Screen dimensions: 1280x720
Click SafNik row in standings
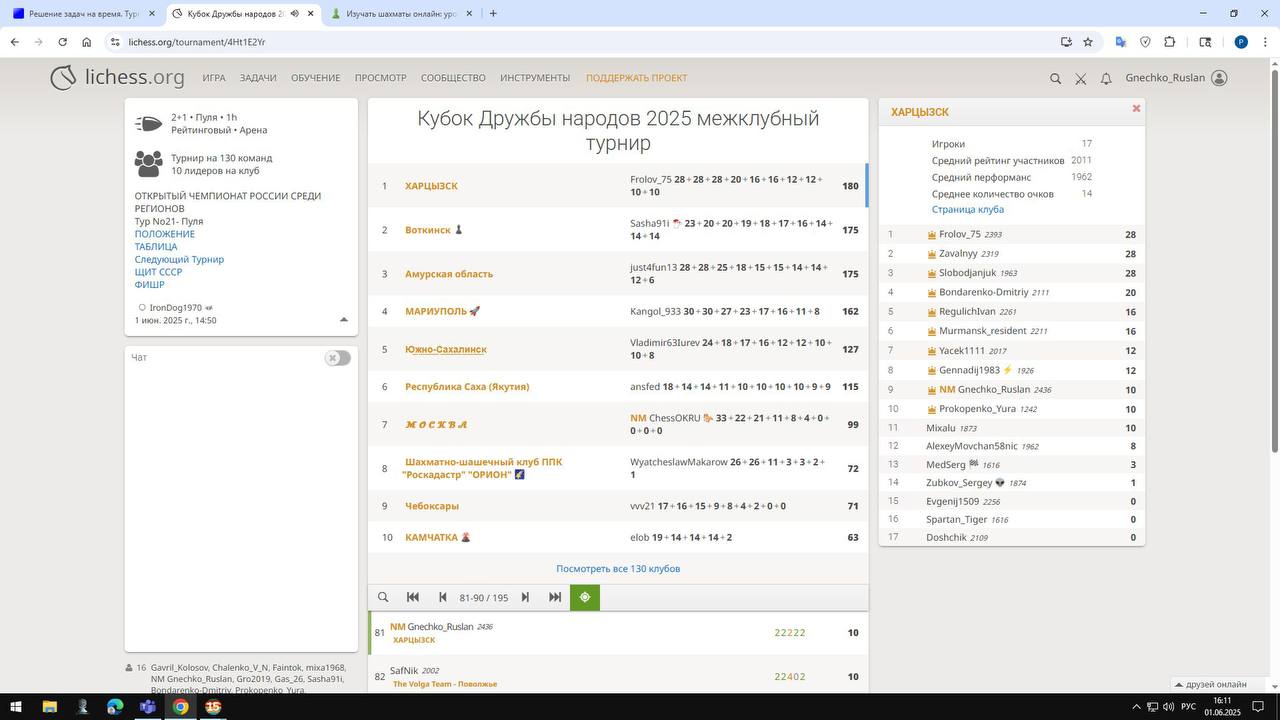[x=618, y=677]
